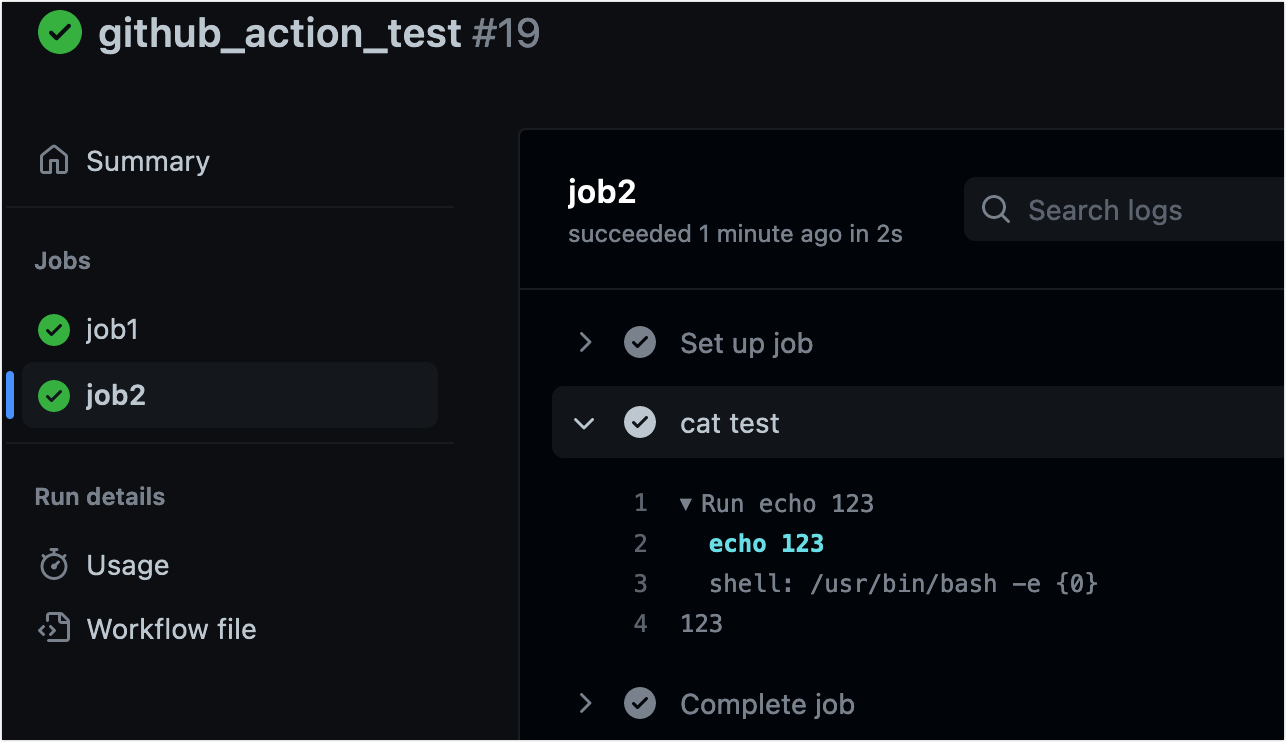Click the green check icon beside job2

pos(53,396)
